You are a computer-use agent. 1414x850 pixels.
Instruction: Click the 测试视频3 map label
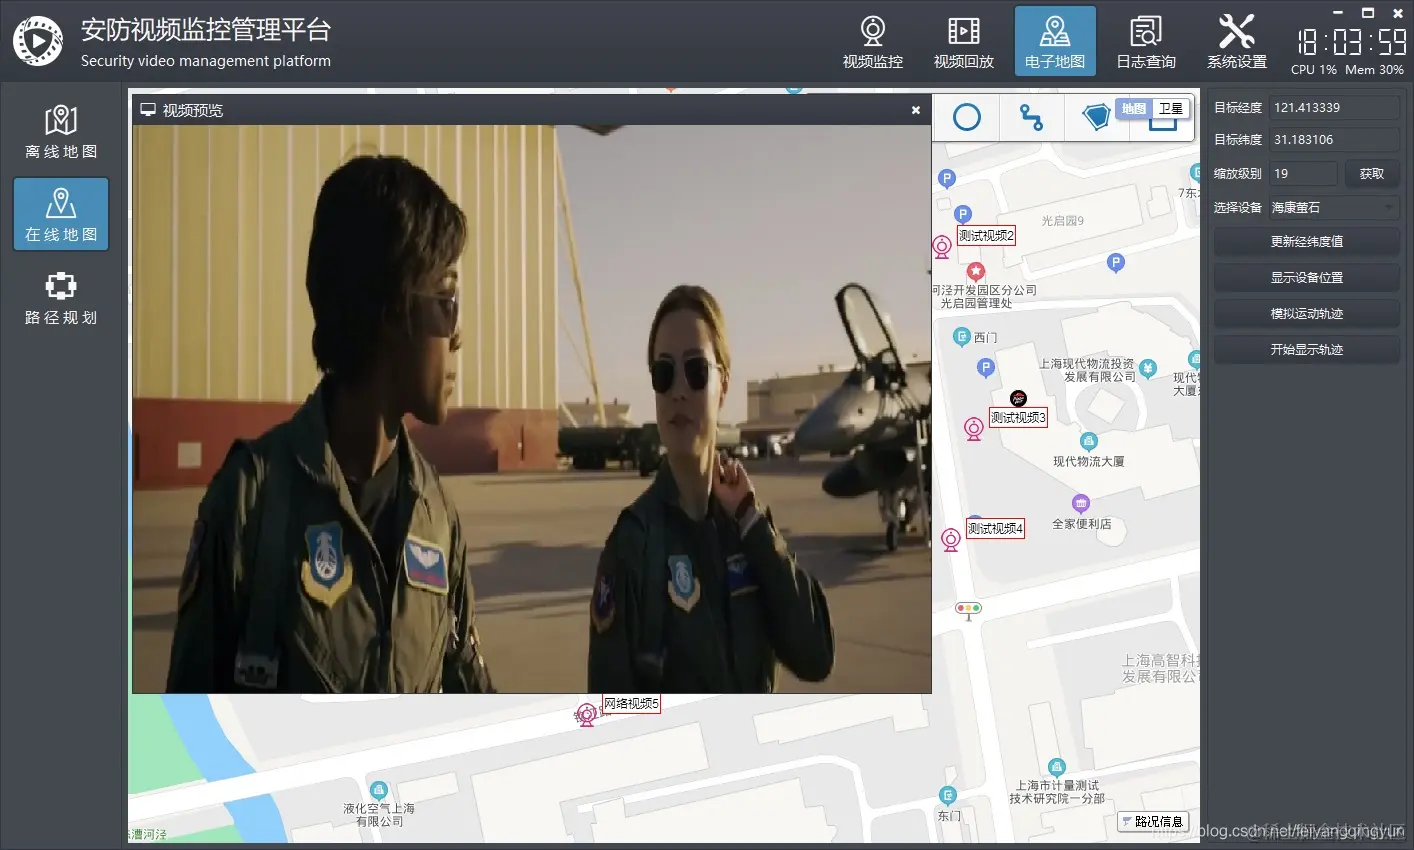tap(1018, 417)
